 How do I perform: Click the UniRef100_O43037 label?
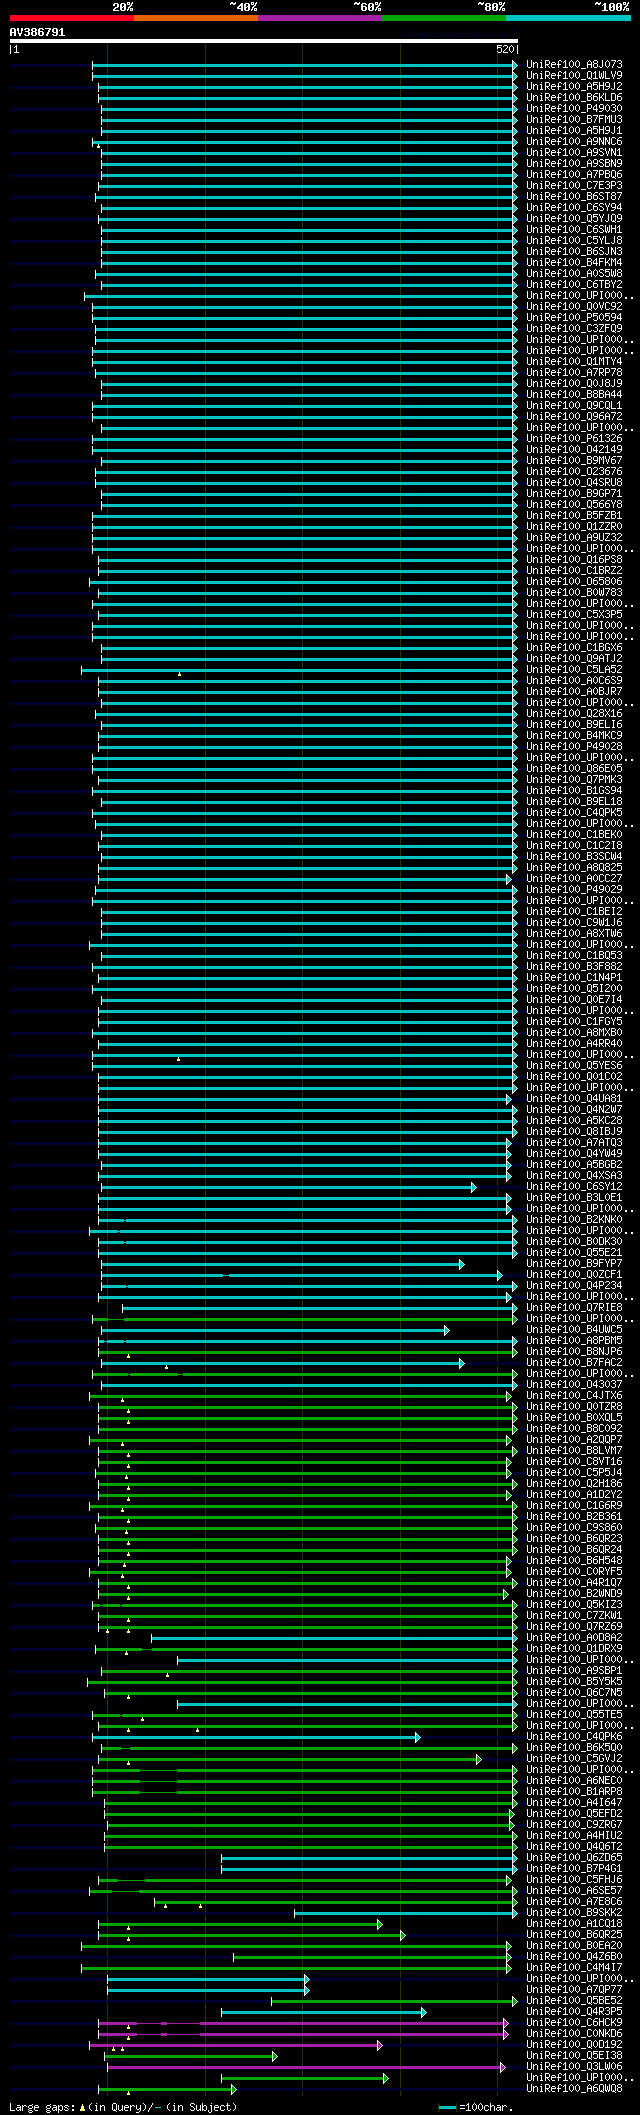point(574,1384)
